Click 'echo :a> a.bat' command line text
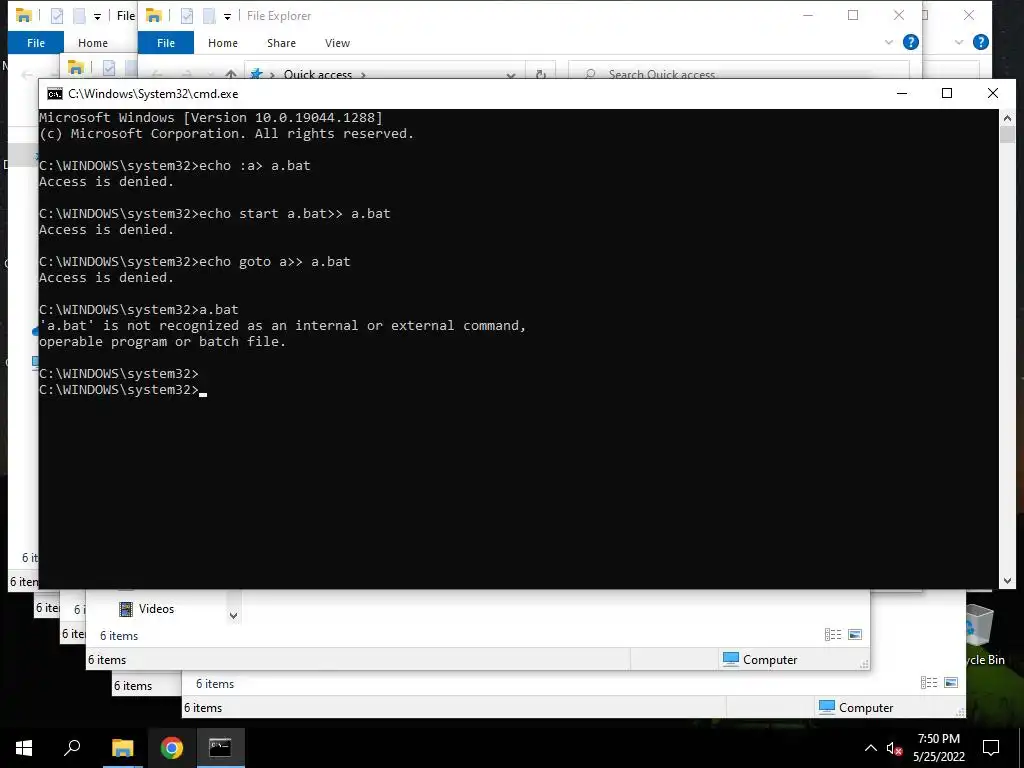Screen dimensions: 1024x768 click(x=255, y=165)
